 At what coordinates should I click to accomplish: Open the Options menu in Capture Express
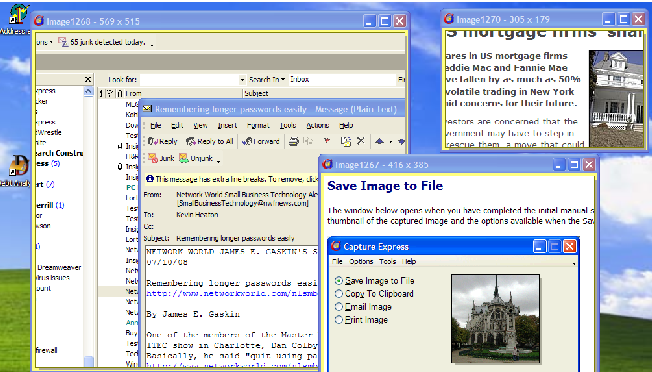(361, 261)
